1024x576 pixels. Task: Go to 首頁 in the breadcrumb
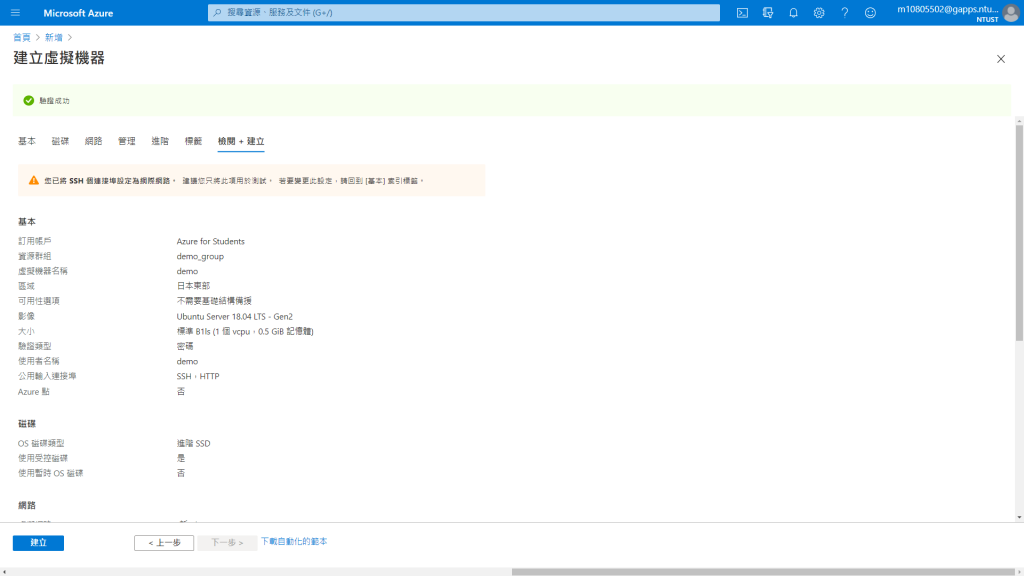(22, 37)
